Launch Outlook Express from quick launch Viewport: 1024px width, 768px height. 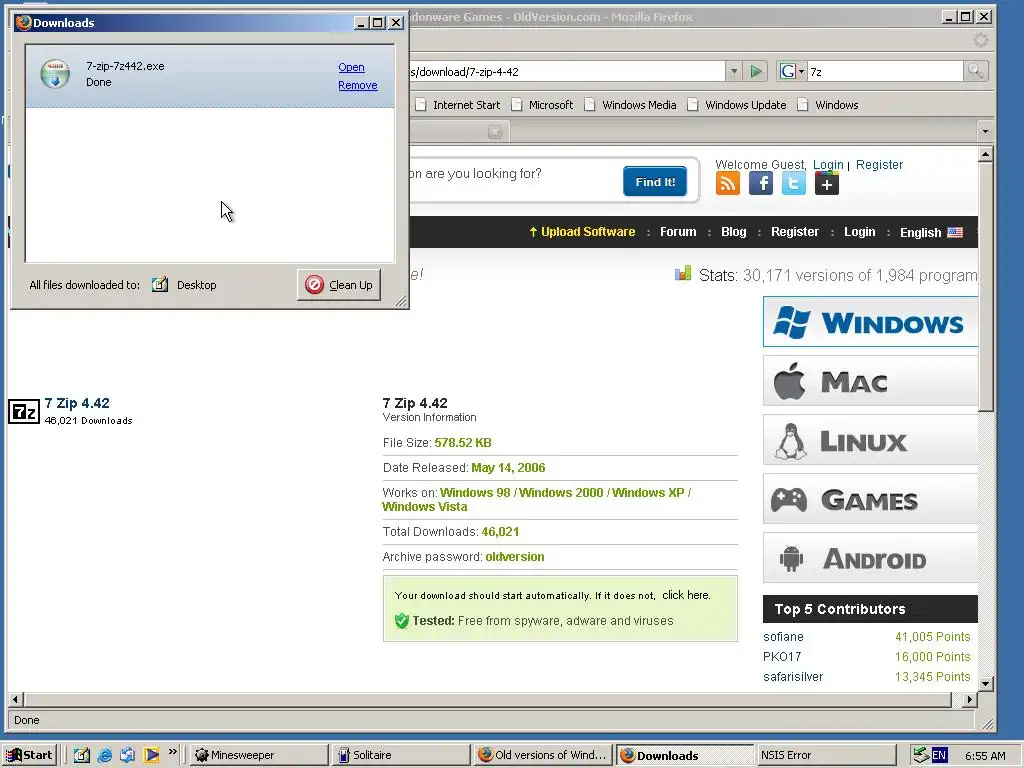tap(127, 755)
